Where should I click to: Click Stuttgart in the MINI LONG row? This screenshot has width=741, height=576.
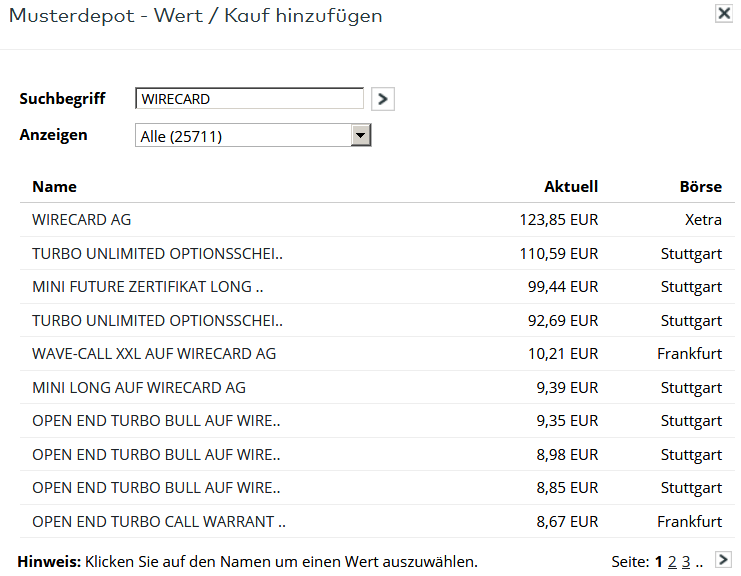pos(691,388)
